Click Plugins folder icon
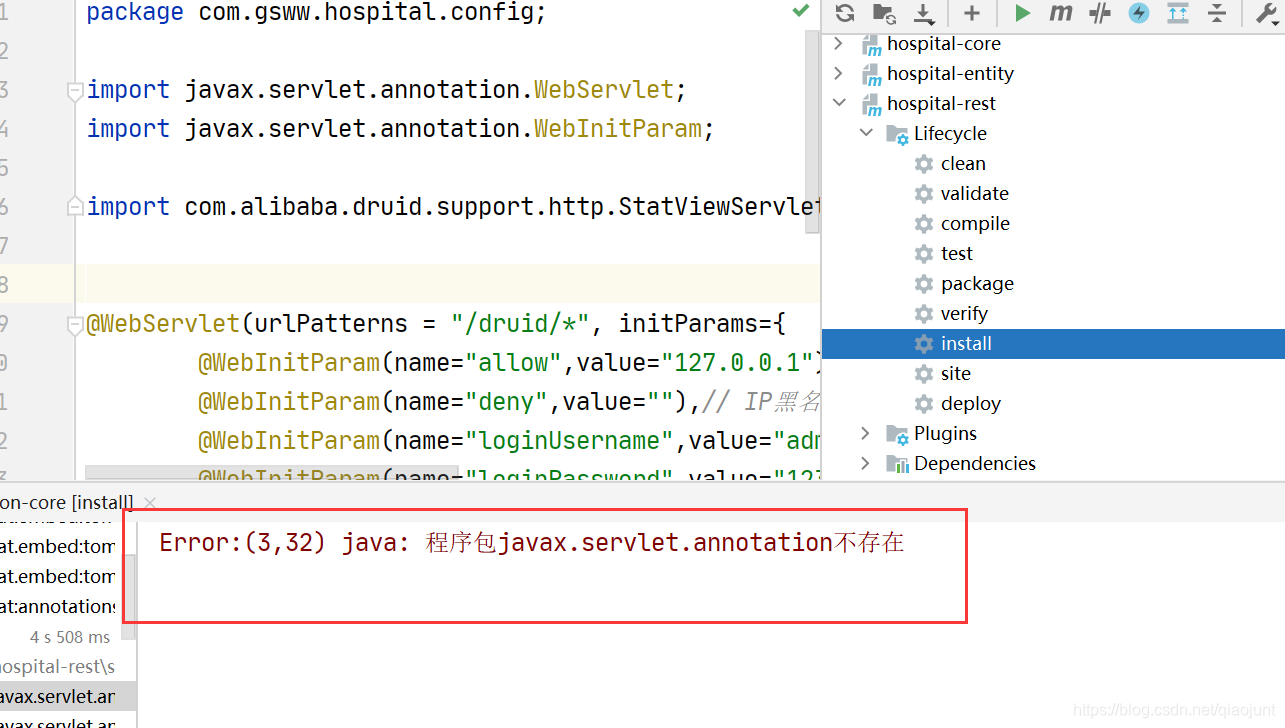This screenshot has width=1285, height=728. point(897,433)
